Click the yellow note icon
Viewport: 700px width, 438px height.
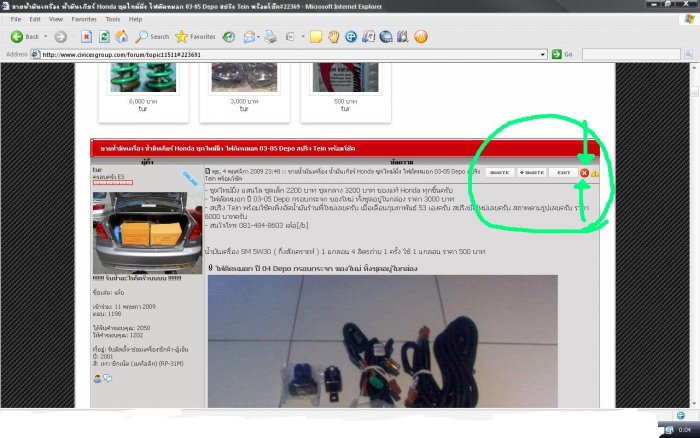(316, 37)
